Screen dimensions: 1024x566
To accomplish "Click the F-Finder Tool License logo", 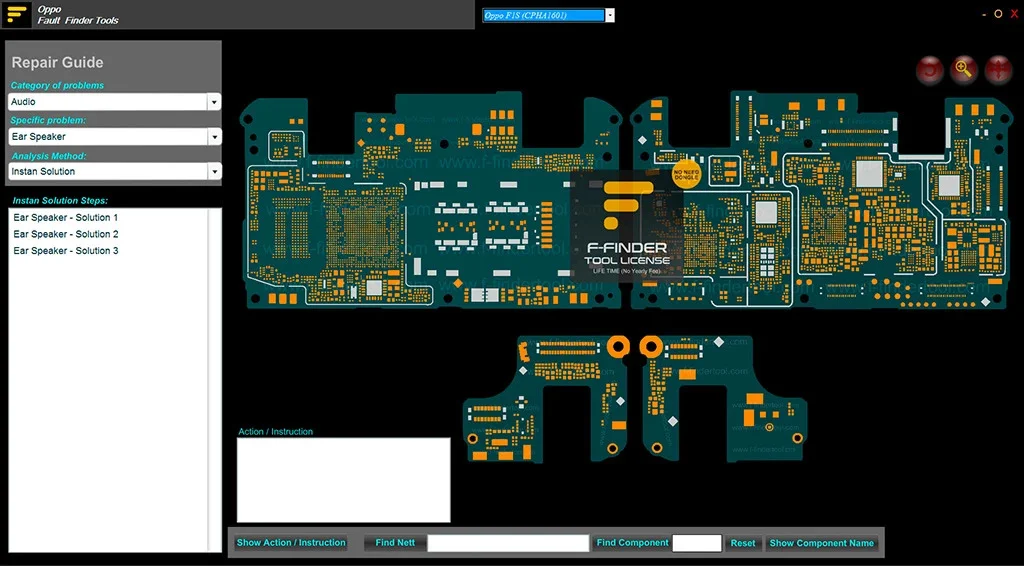I will click(x=626, y=226).
